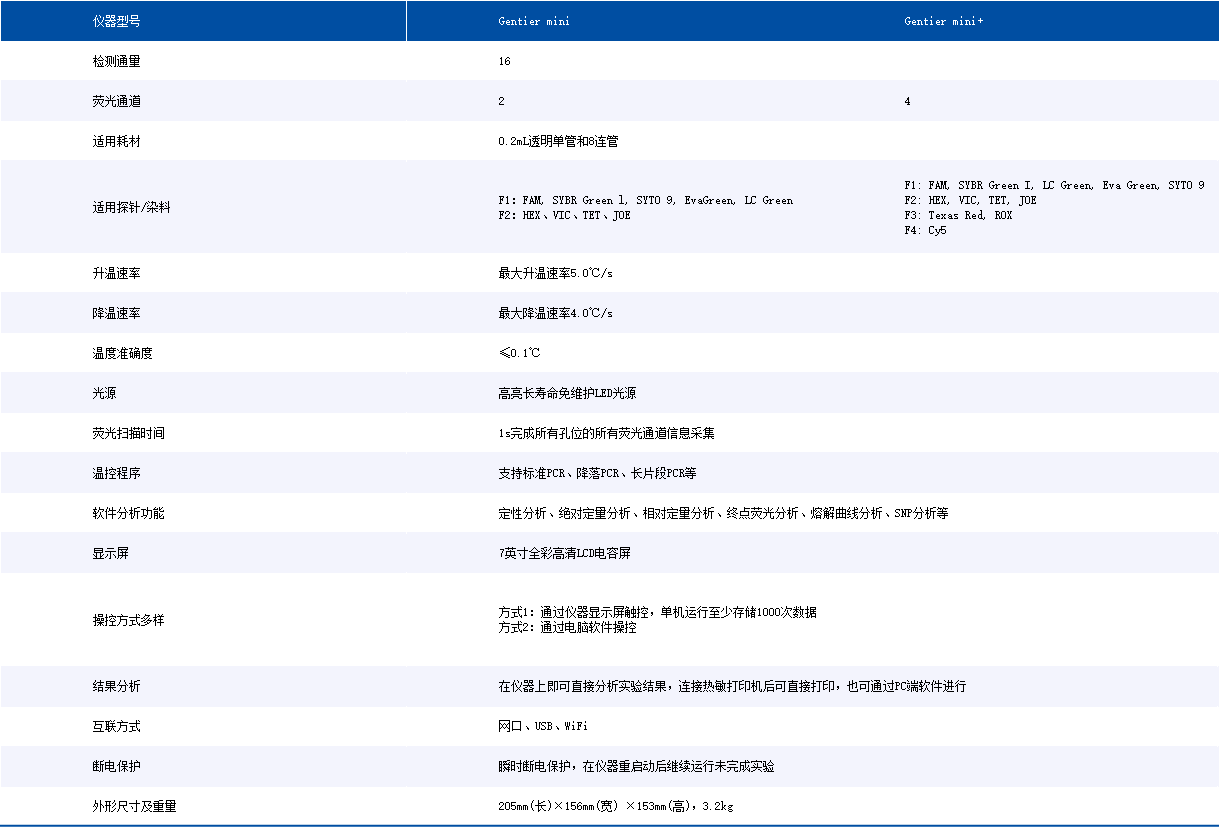Screen dimensions: 1220x827
Task: Select the 高亮长寿命免维护LED光源 text
Action: click(567, 393)
